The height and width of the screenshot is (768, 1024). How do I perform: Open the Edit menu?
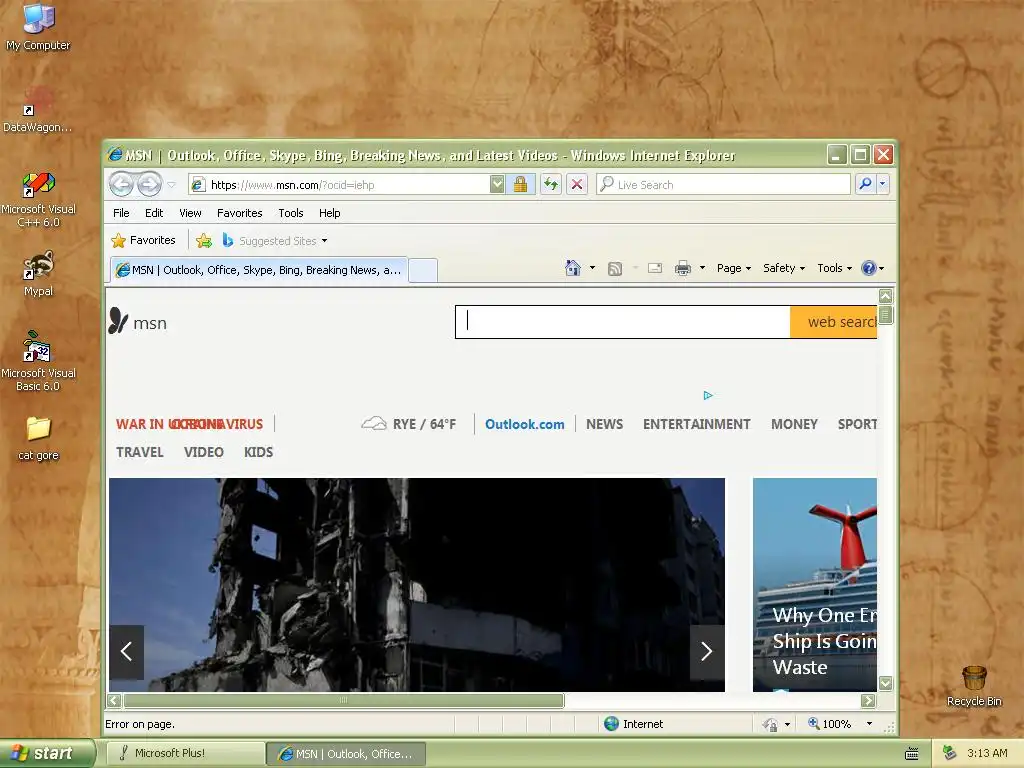[154, 213]
